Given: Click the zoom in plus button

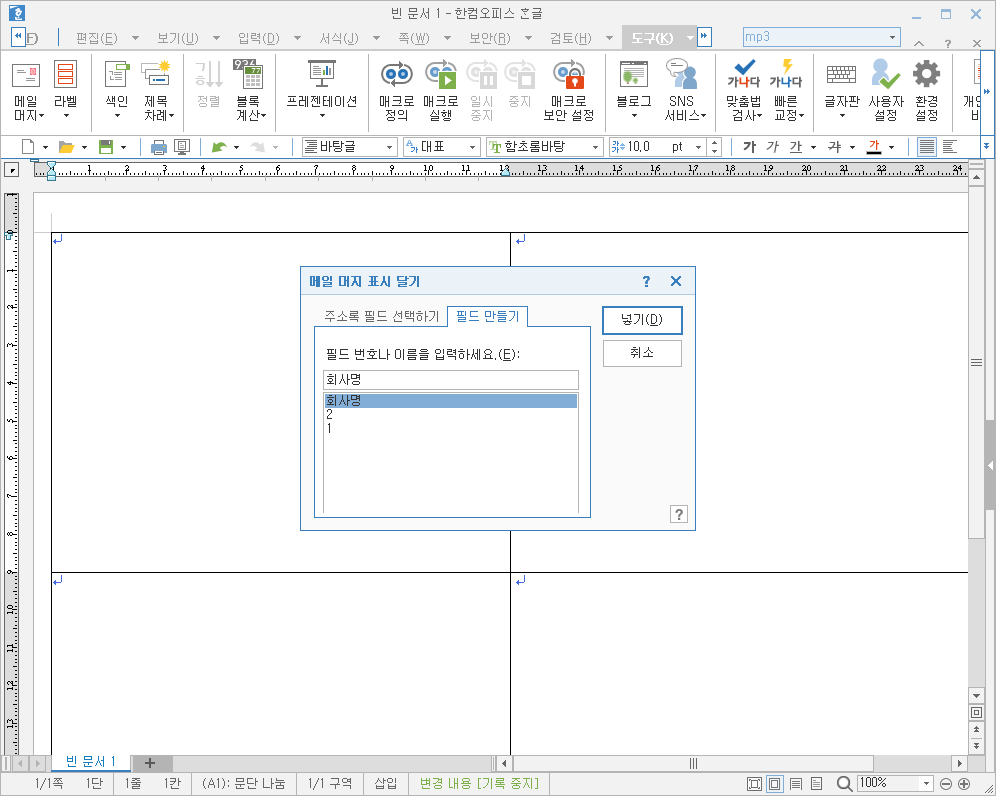Looking at the screenshot, I should point(964,784).
